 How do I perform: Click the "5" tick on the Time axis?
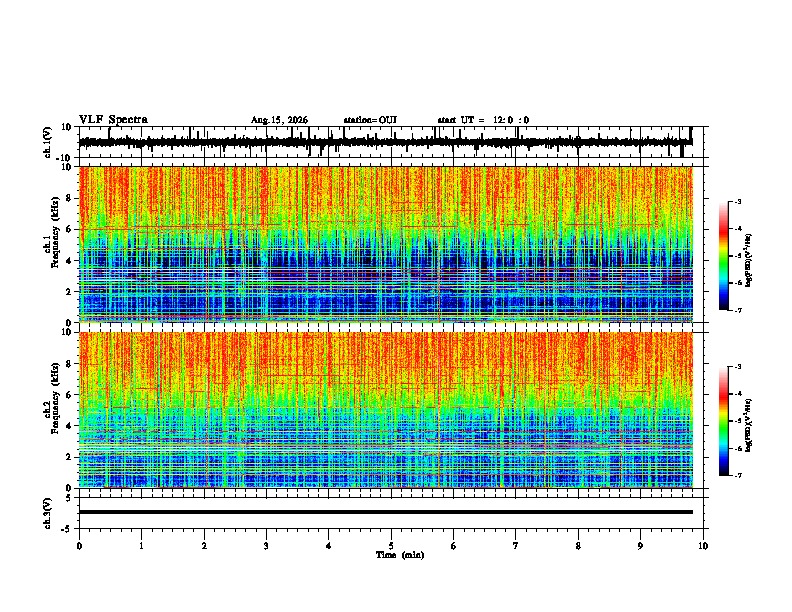click(x=391, y=546)
